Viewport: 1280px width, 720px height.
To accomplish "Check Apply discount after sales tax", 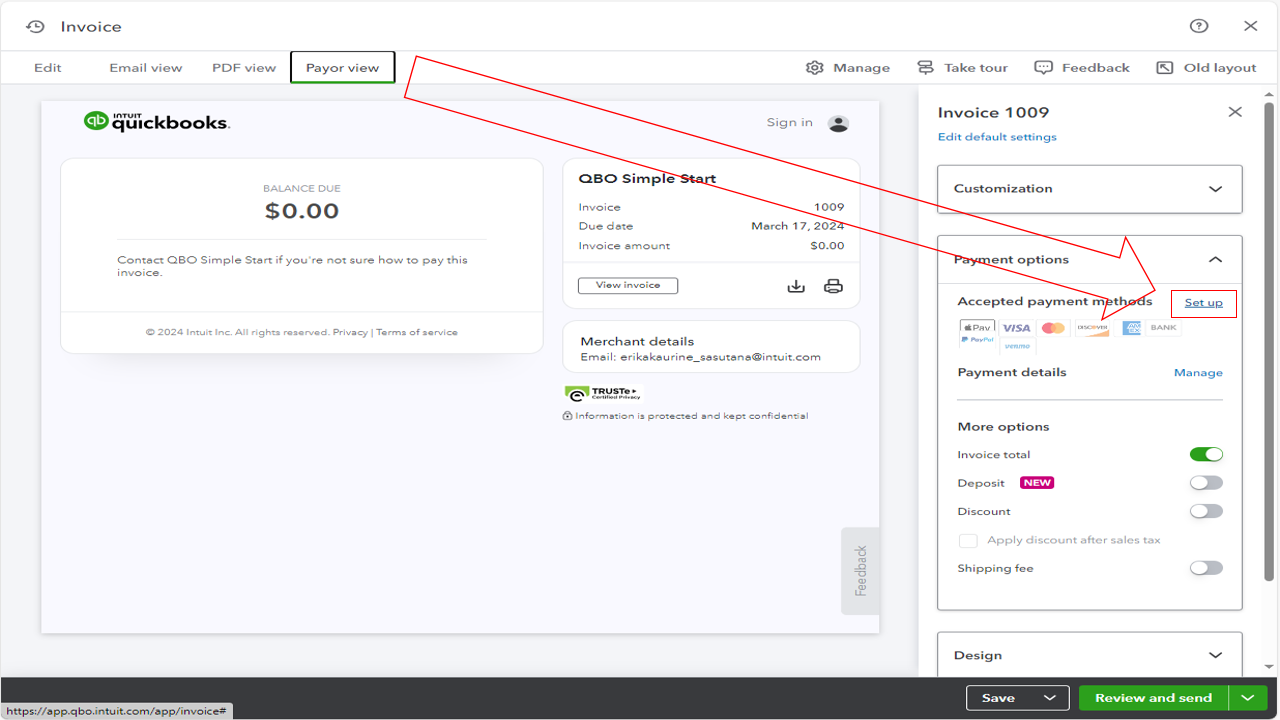I will pos(968,540).
